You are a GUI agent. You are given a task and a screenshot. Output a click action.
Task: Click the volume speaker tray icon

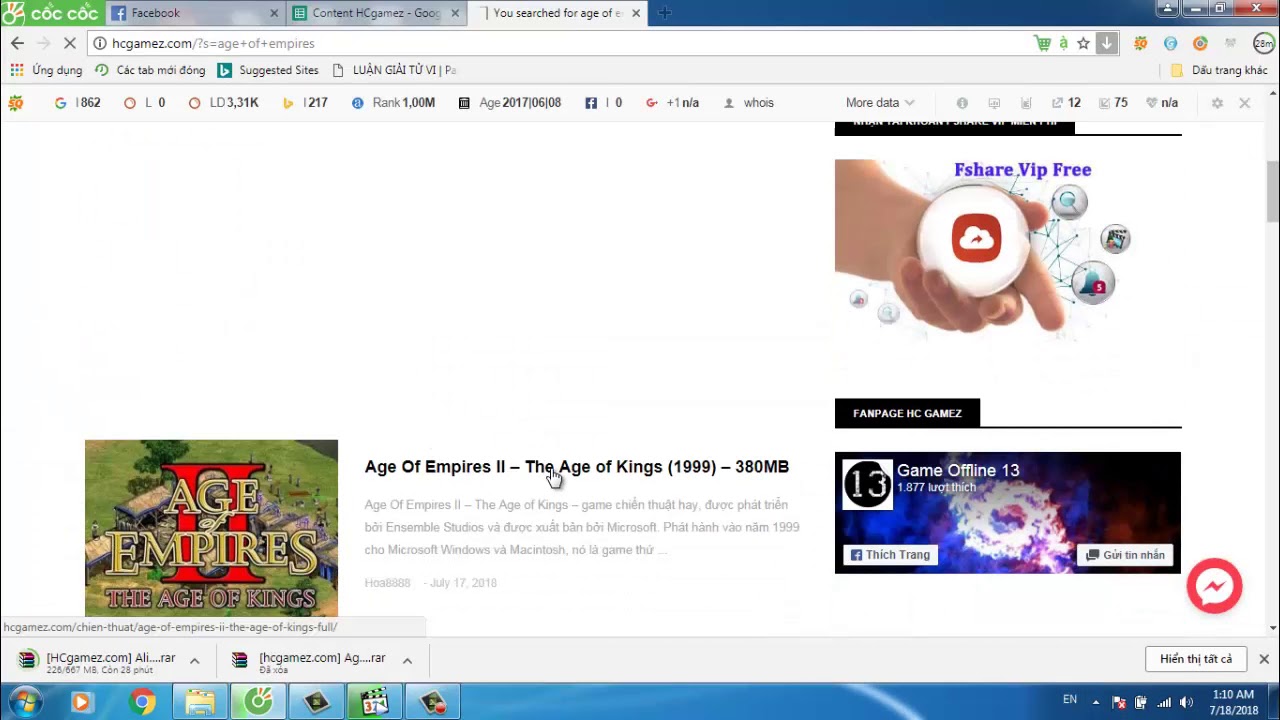click(x=1186, y=702)
